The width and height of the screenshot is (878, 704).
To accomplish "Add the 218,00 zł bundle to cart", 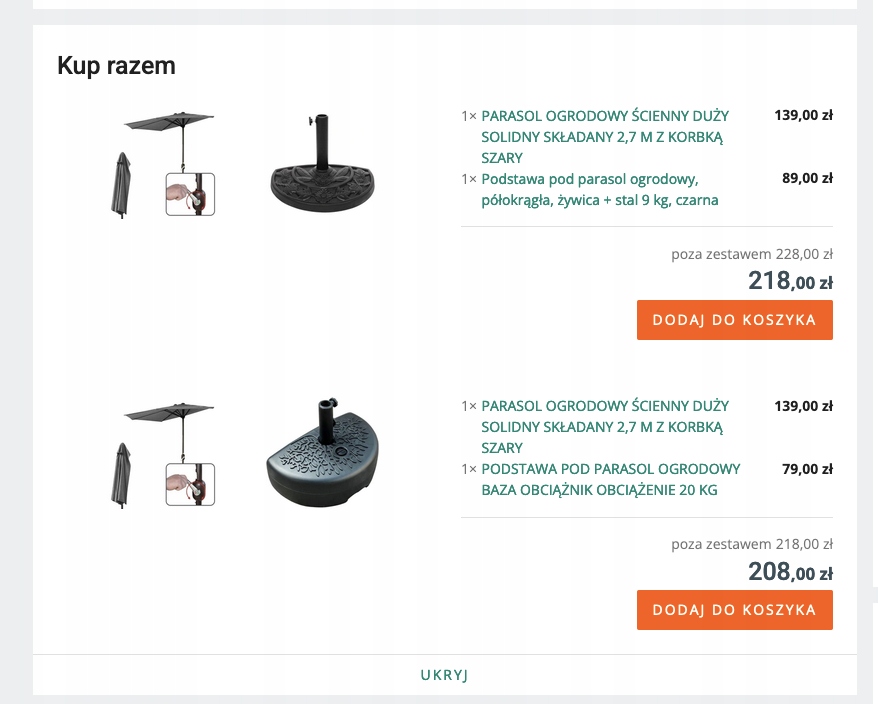I will (x=735, y=320).
